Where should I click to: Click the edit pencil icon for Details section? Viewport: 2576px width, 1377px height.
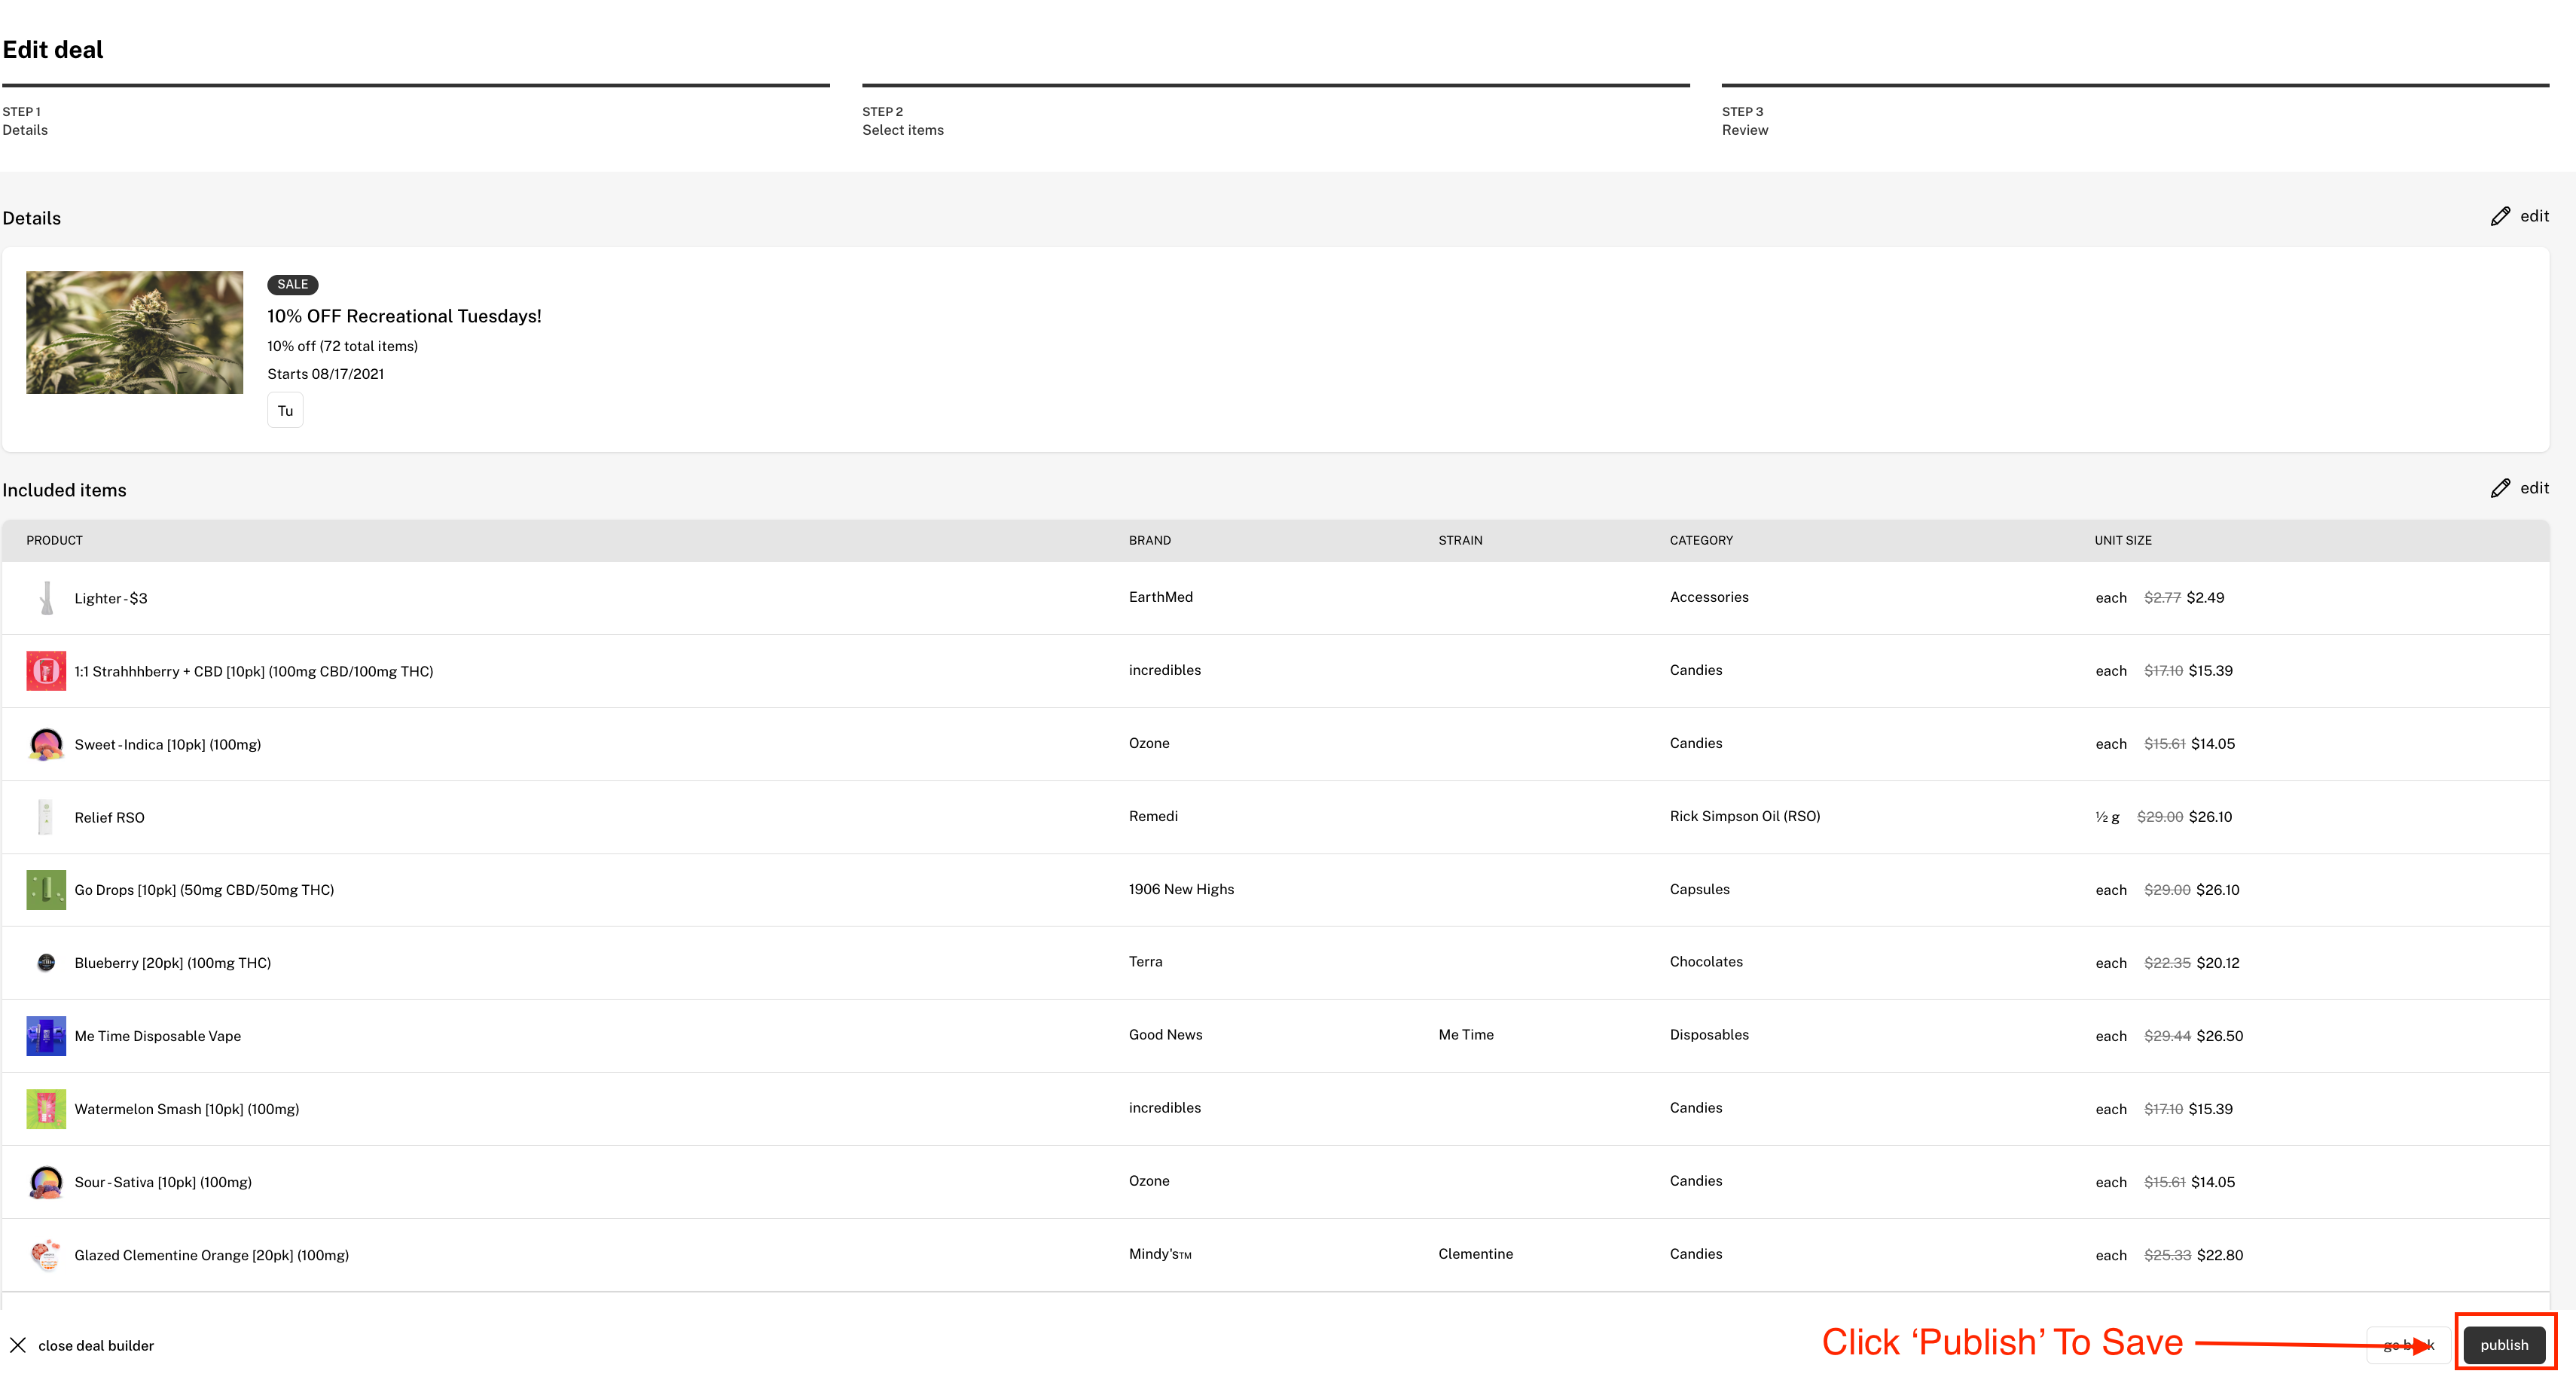coord(2501,215)
